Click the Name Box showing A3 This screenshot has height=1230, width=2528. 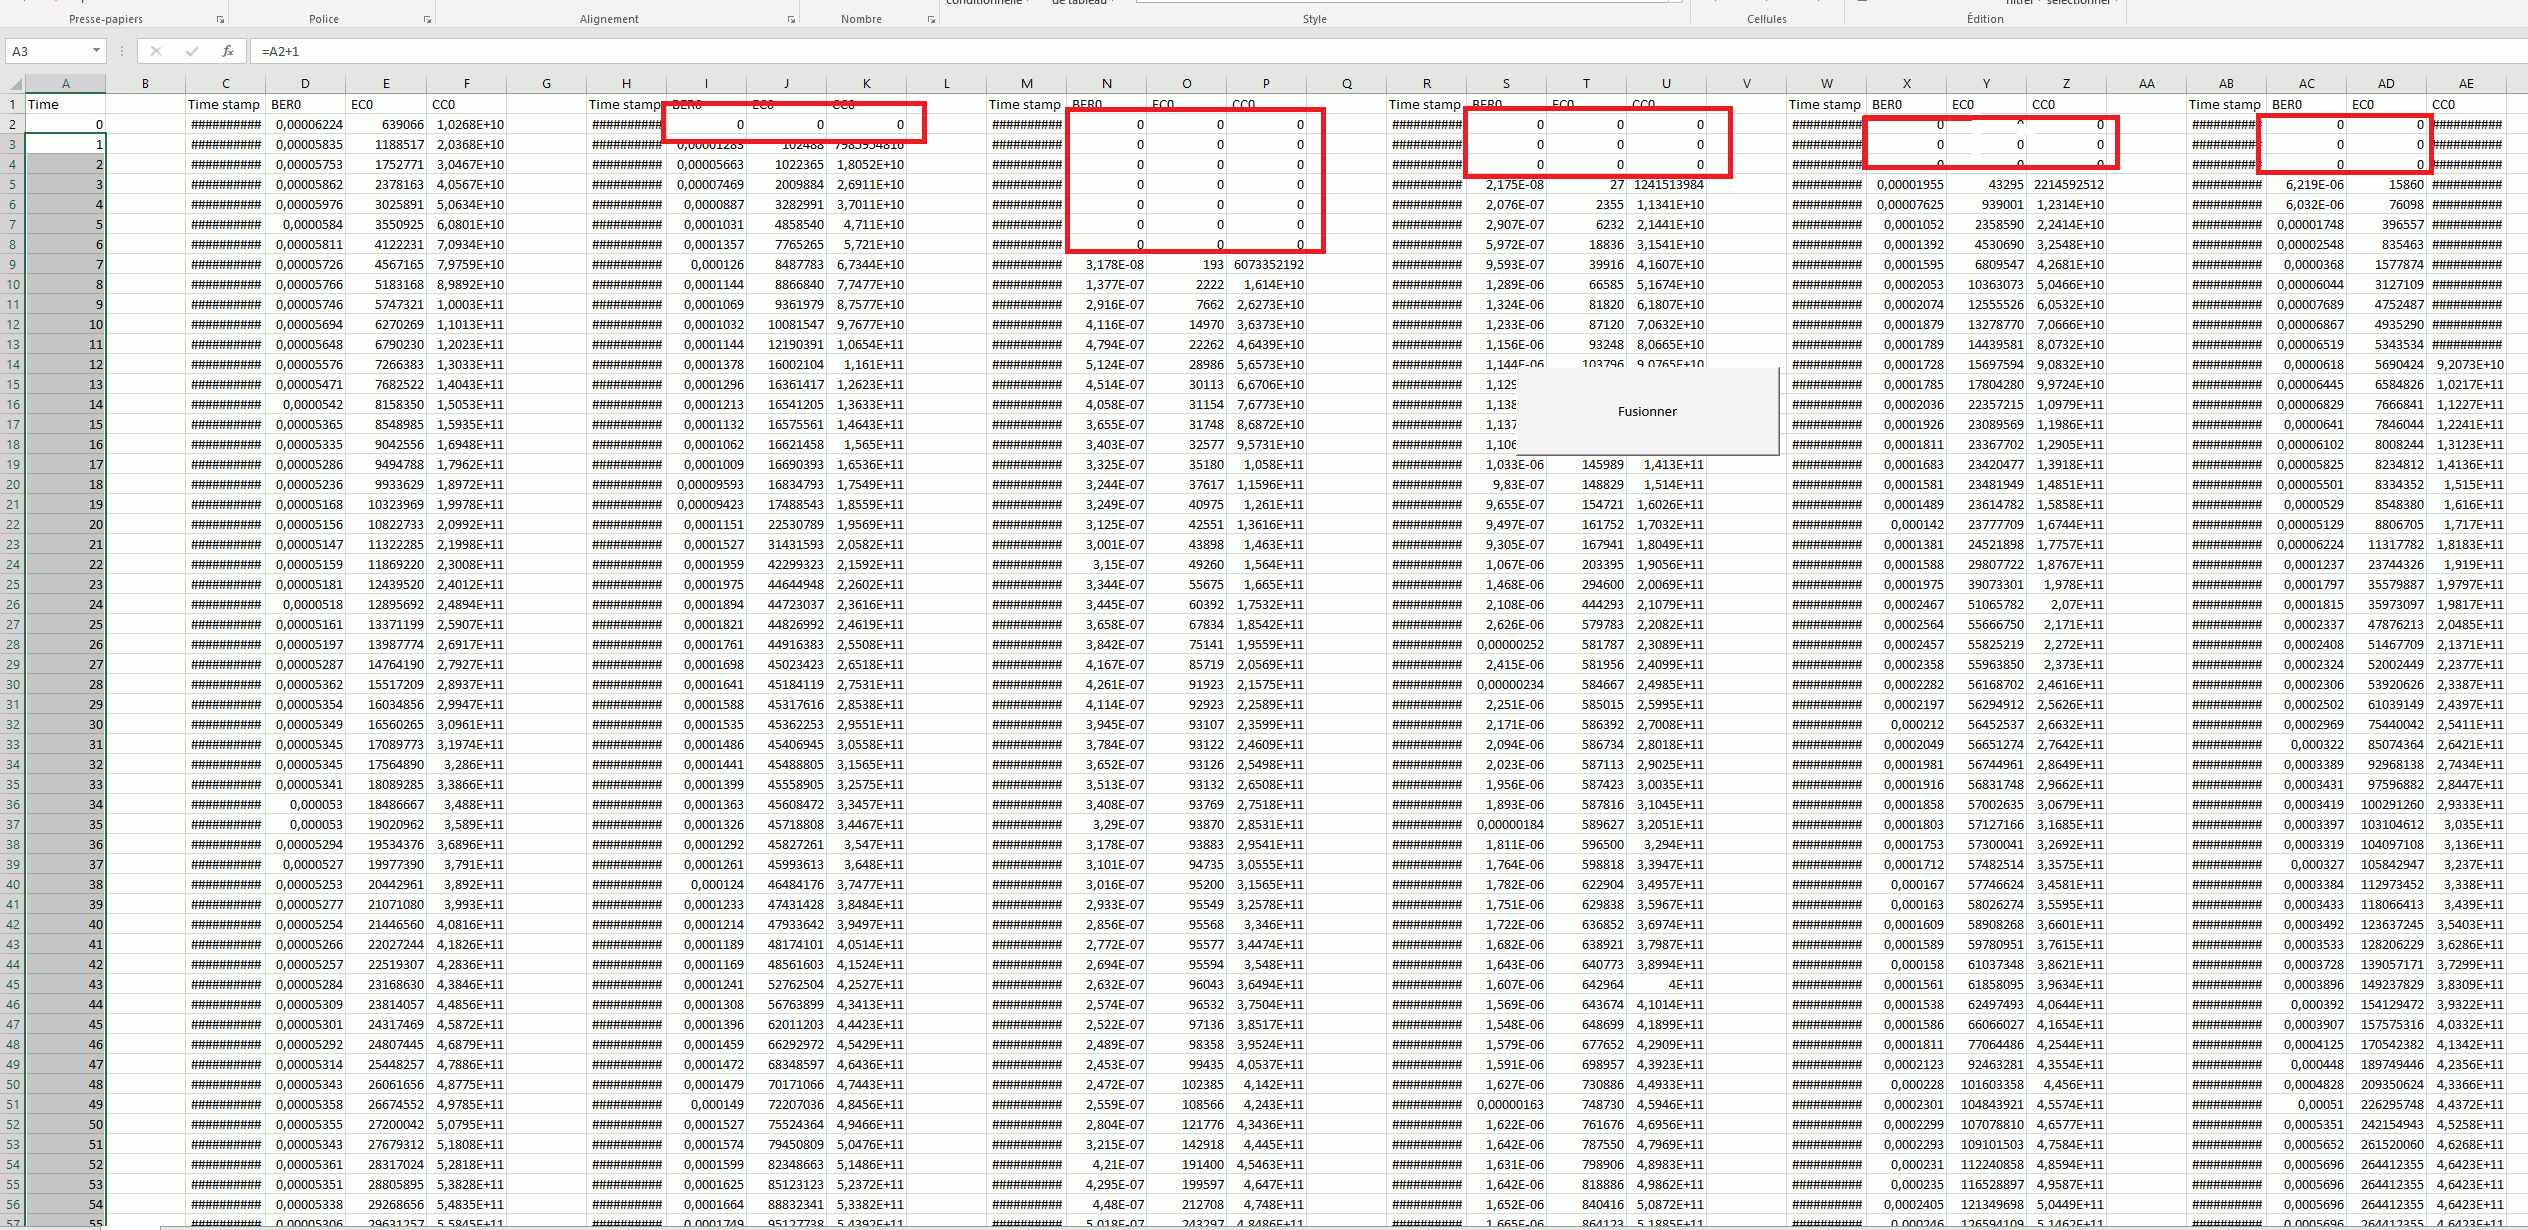45,51
